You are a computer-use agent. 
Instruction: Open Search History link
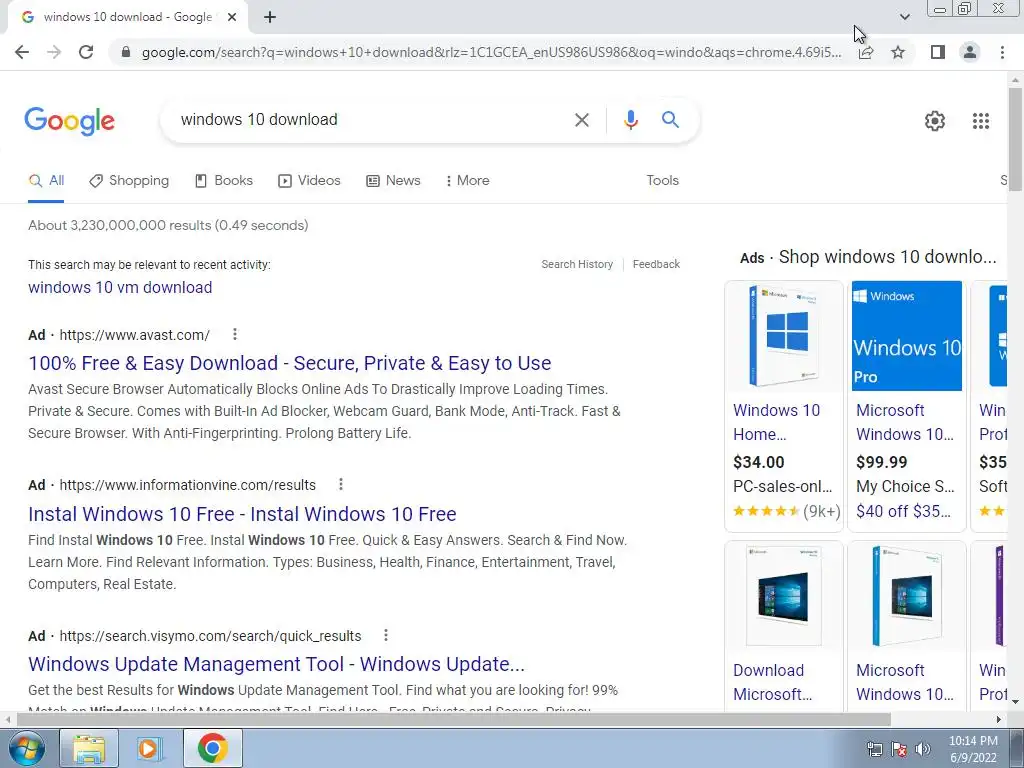tap(577, 264)
